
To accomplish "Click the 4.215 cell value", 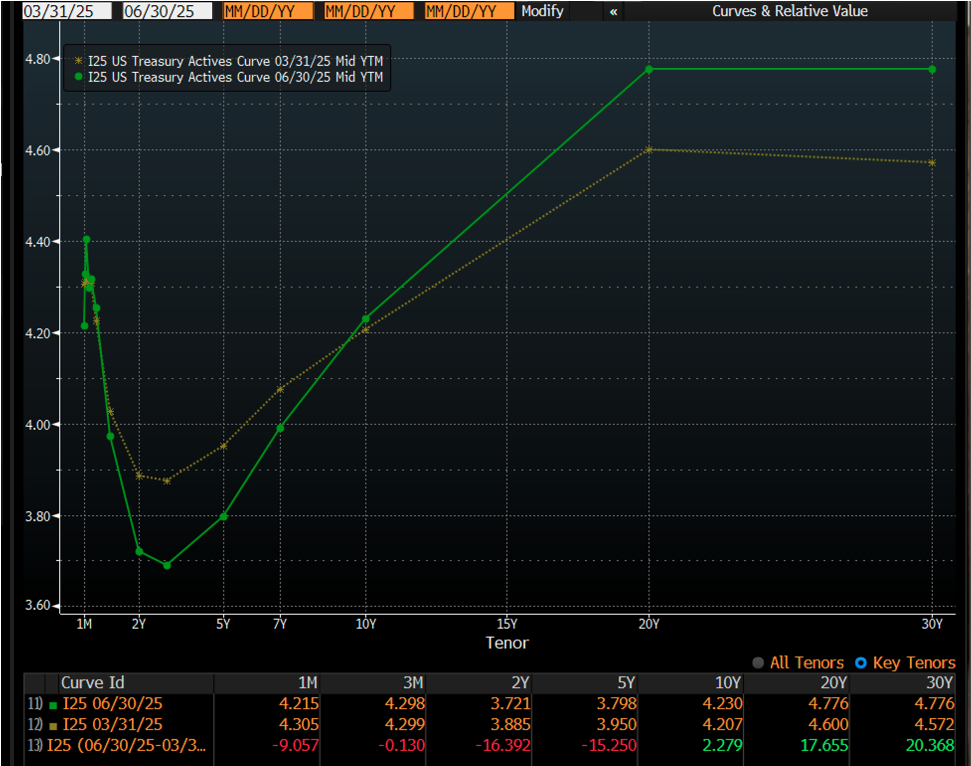I will [x=299, y=703].
